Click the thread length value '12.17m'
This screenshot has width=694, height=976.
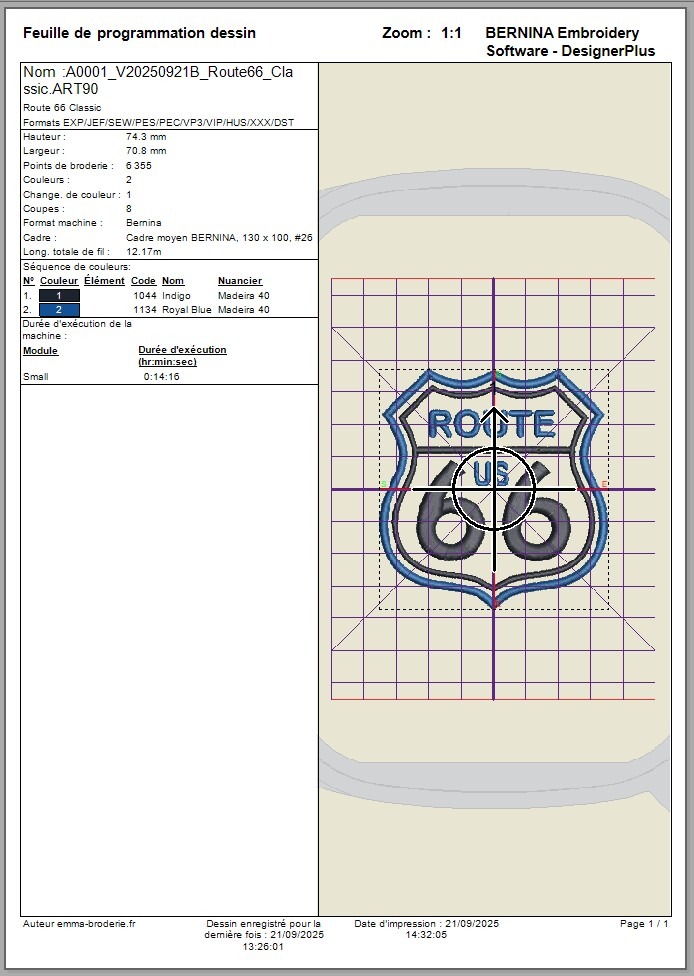pyautogui.click(x=144, y=252)
